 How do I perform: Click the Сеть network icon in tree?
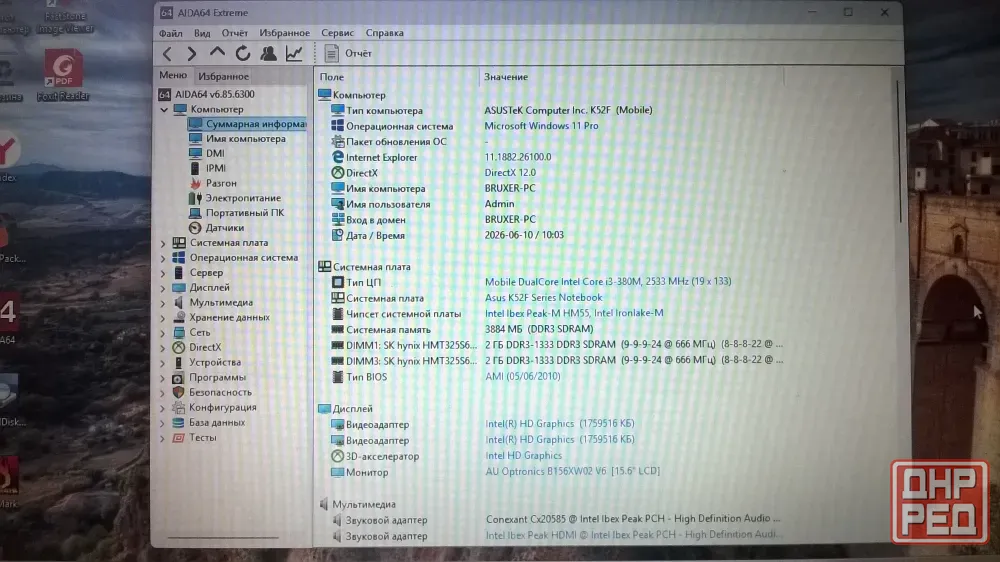pyautogui.click(x=179, y=332)
